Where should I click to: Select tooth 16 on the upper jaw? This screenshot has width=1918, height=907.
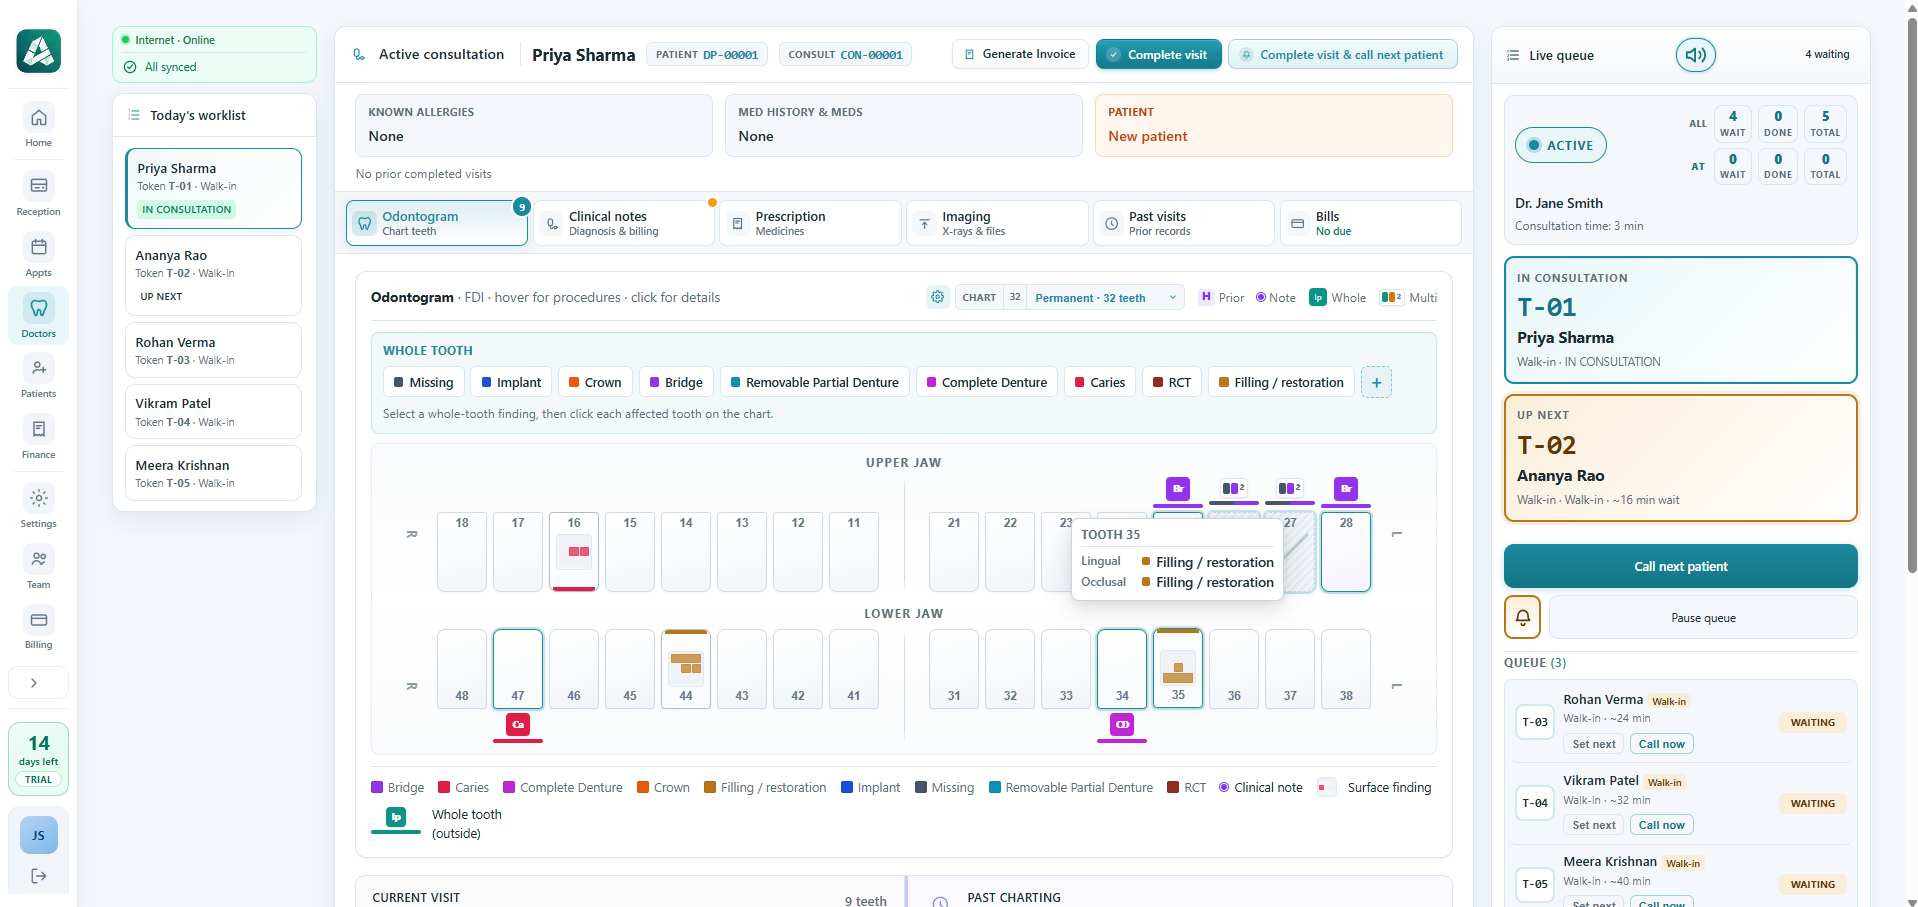pyautogui.click(x=574, y=551)
